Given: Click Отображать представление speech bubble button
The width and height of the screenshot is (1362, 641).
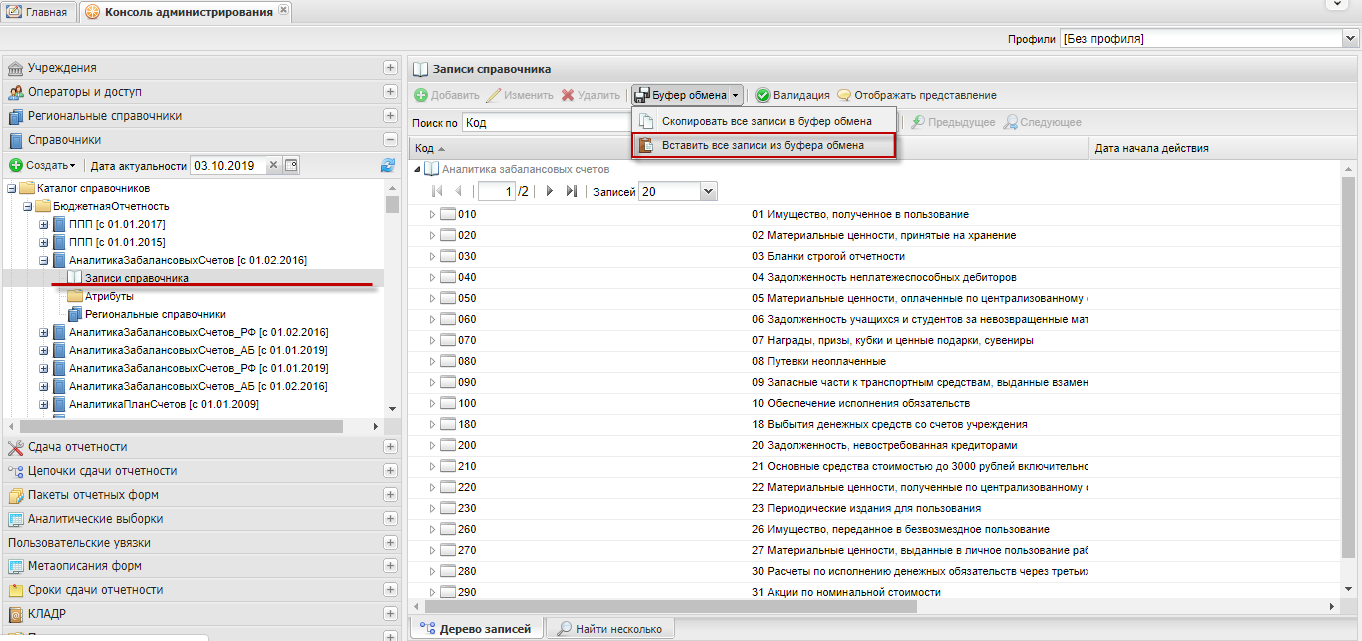Looking at the screenshot, I should click(916, 95).
